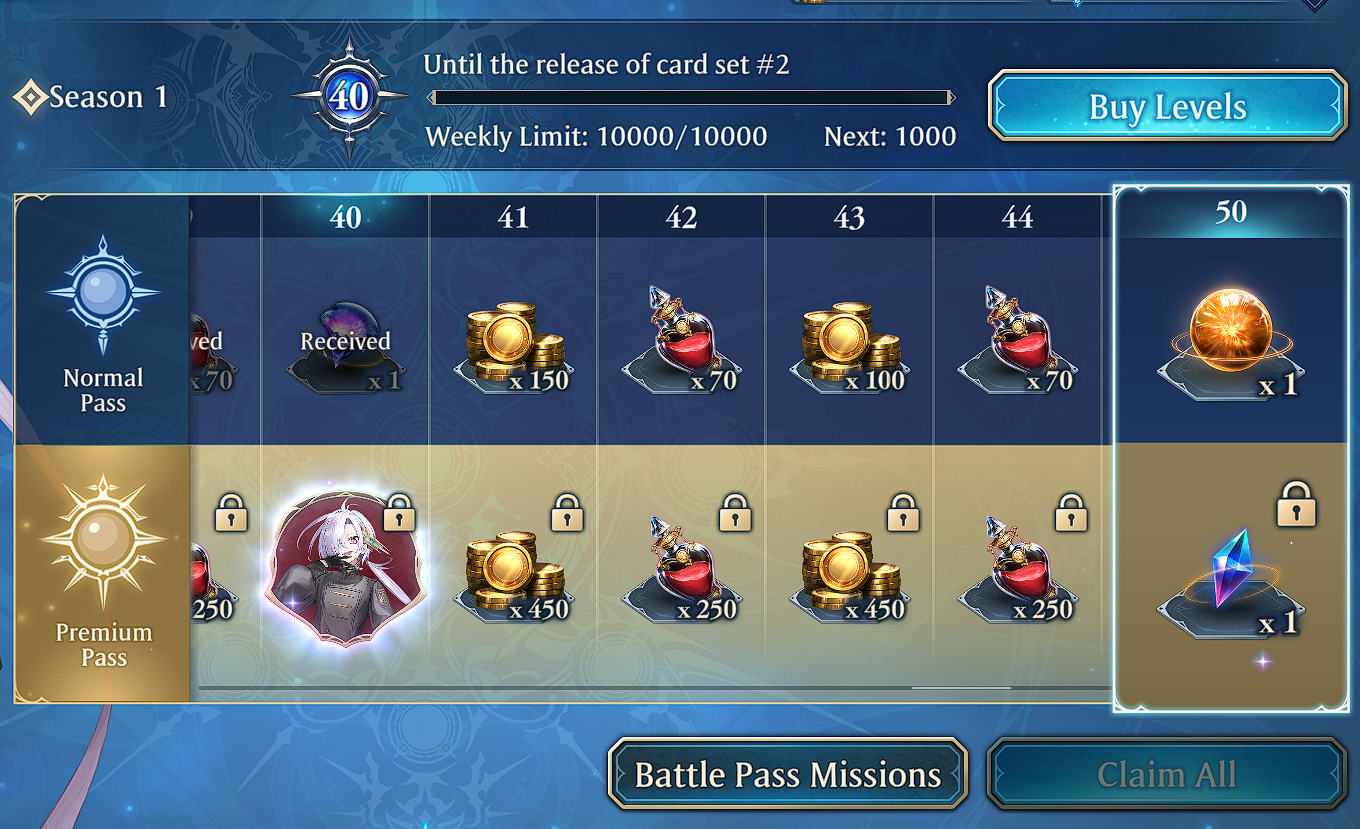Viewport: 1360px width, 829px height.
Task: Click the Claim All button
Action: (x=1167, y=774)
